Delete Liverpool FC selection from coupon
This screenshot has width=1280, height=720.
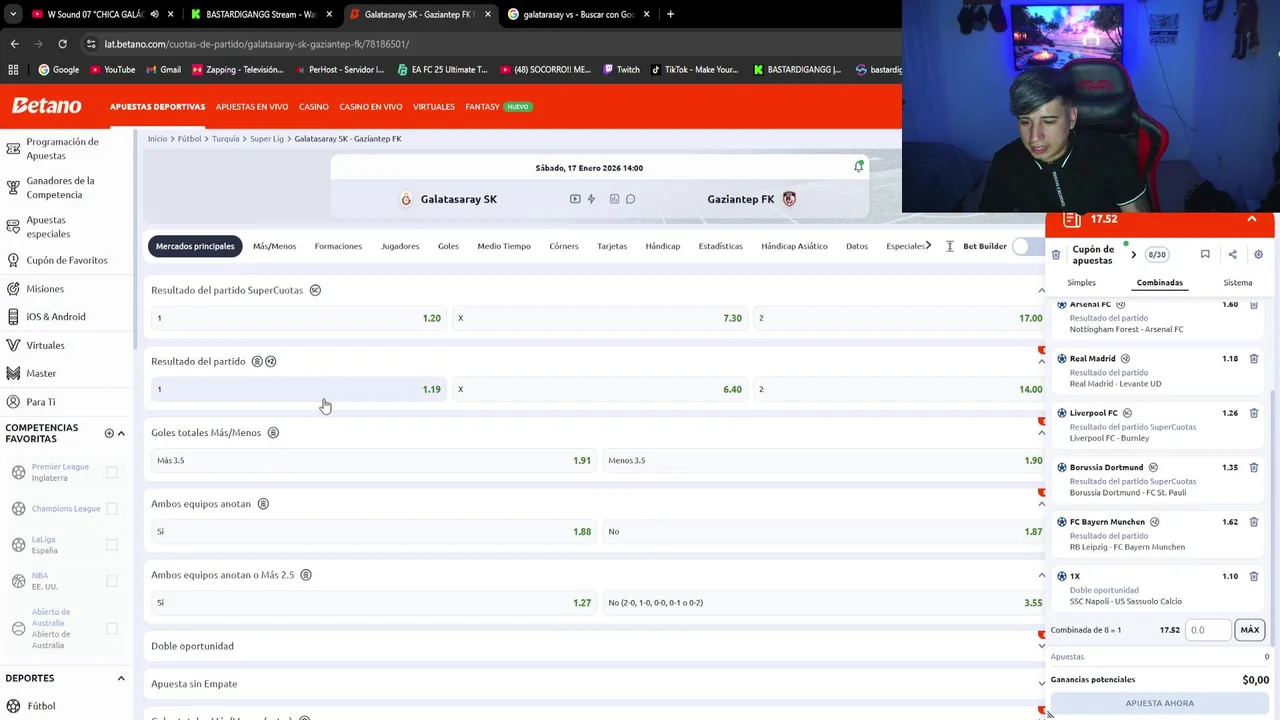[1253, 413]
